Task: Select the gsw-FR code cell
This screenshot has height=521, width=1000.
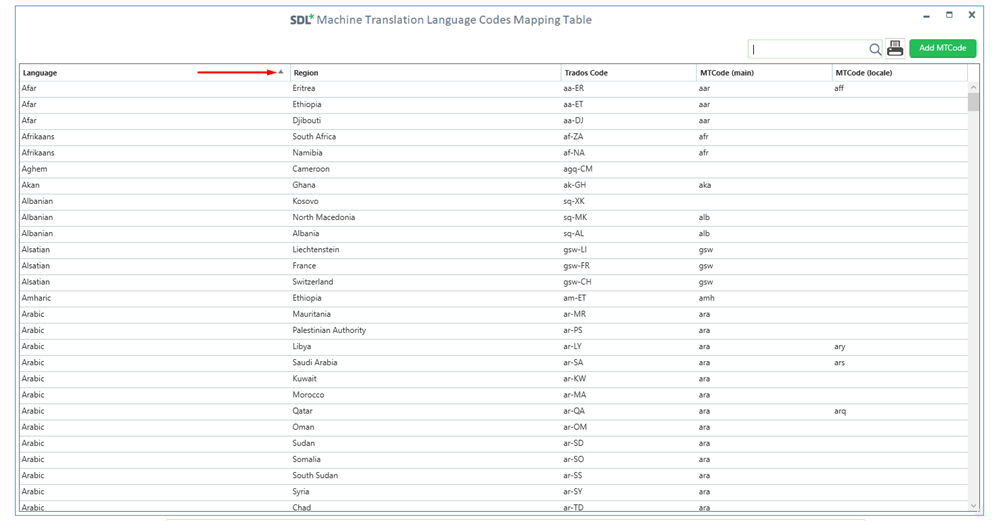Action: (577, 266)
